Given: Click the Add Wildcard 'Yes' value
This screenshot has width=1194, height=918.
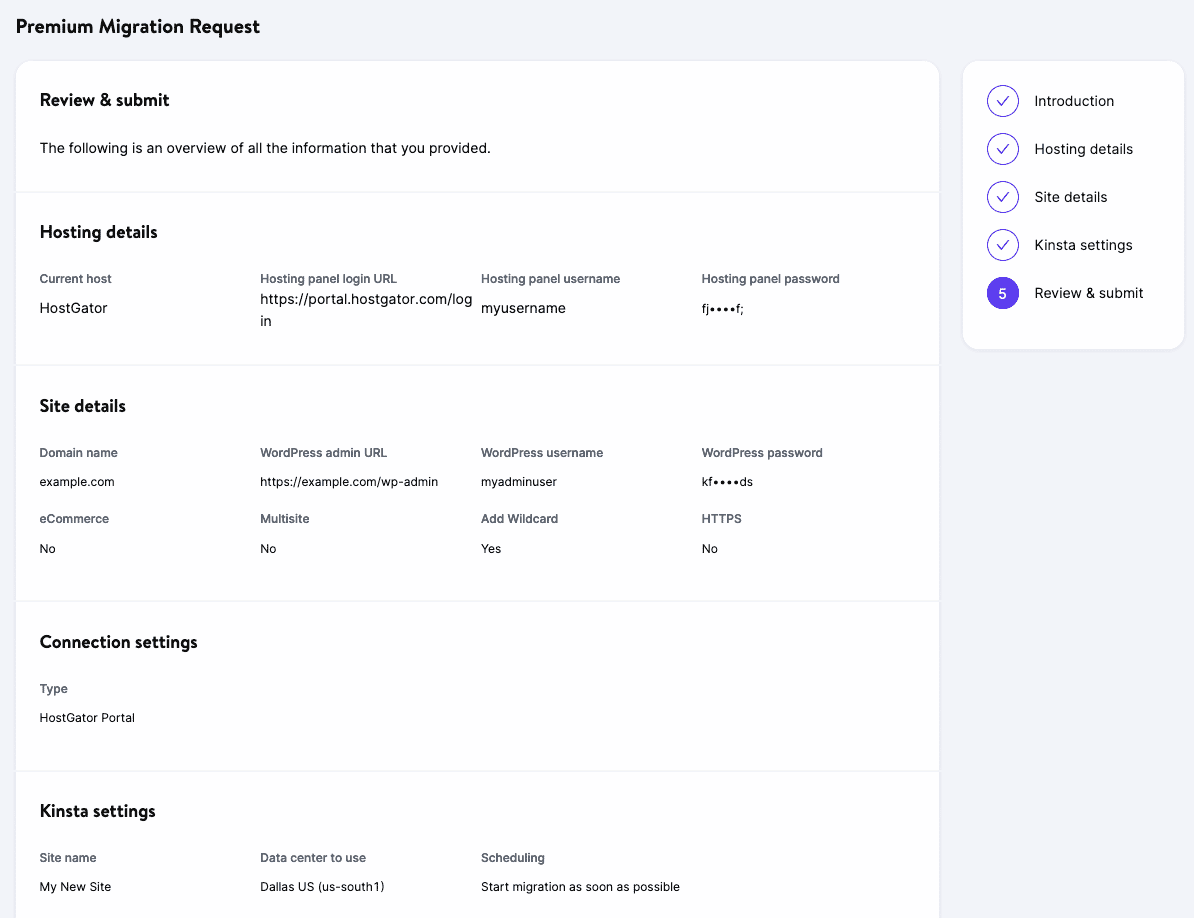Looking at the screenshot, I should [x=490, y=548].
